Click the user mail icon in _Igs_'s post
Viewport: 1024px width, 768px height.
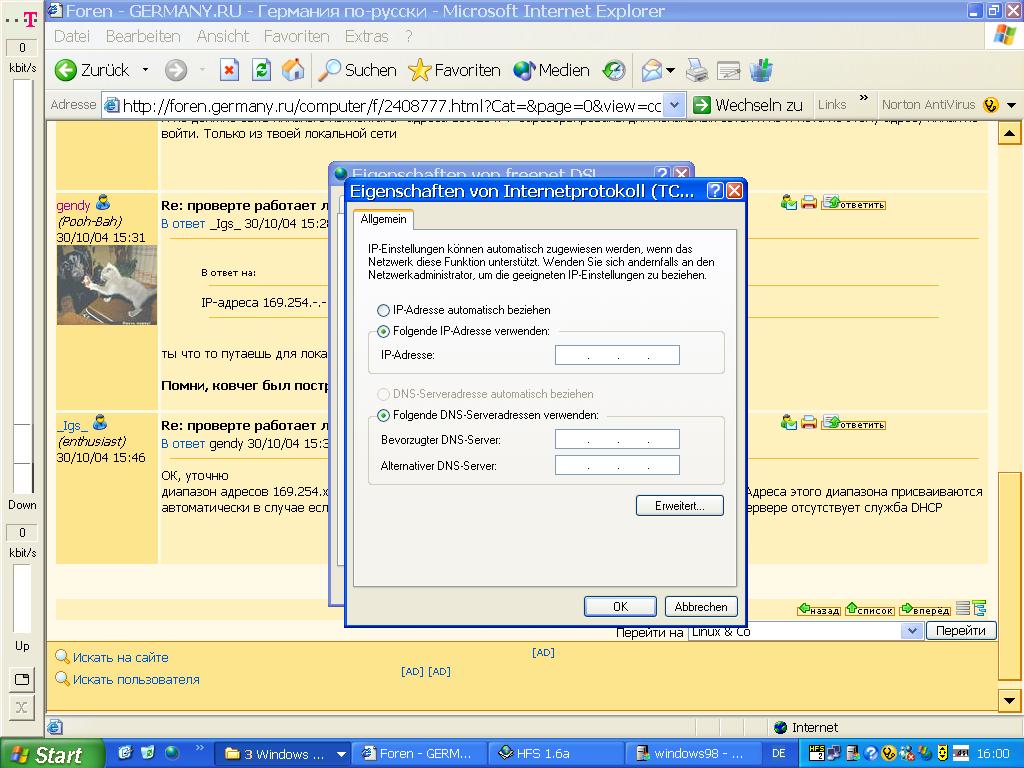[788, 423]
